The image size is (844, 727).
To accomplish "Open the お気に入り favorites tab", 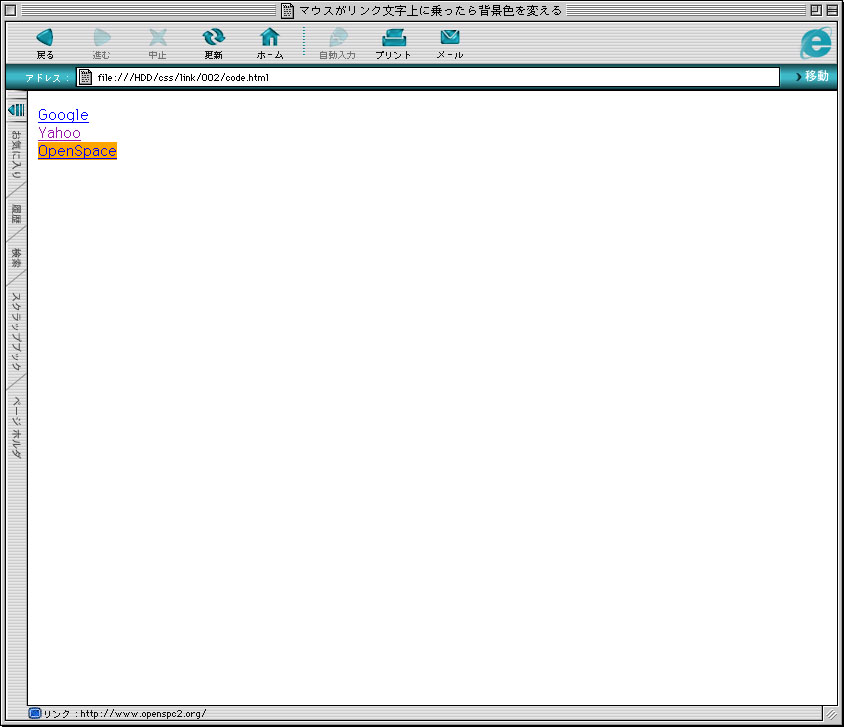I will click(x=17, y=154).
